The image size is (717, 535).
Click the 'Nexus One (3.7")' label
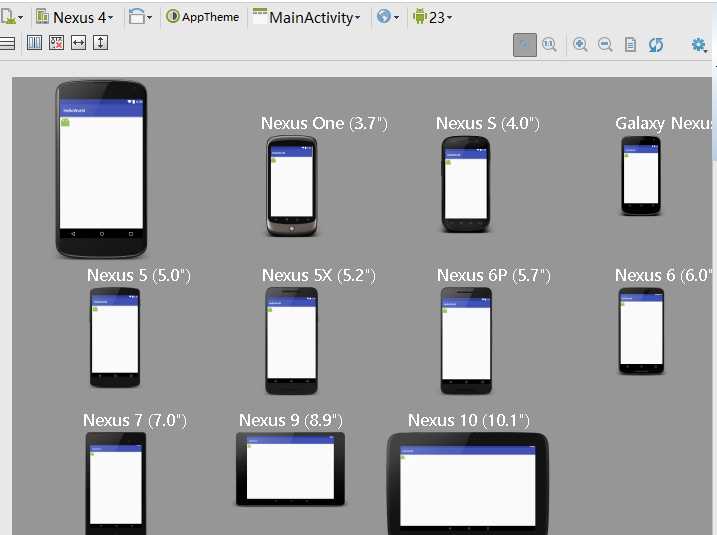[x=324, y=123]
